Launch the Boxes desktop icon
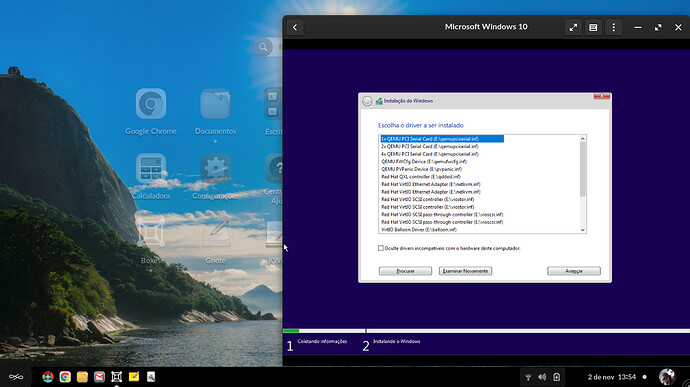 click(151, 233)
